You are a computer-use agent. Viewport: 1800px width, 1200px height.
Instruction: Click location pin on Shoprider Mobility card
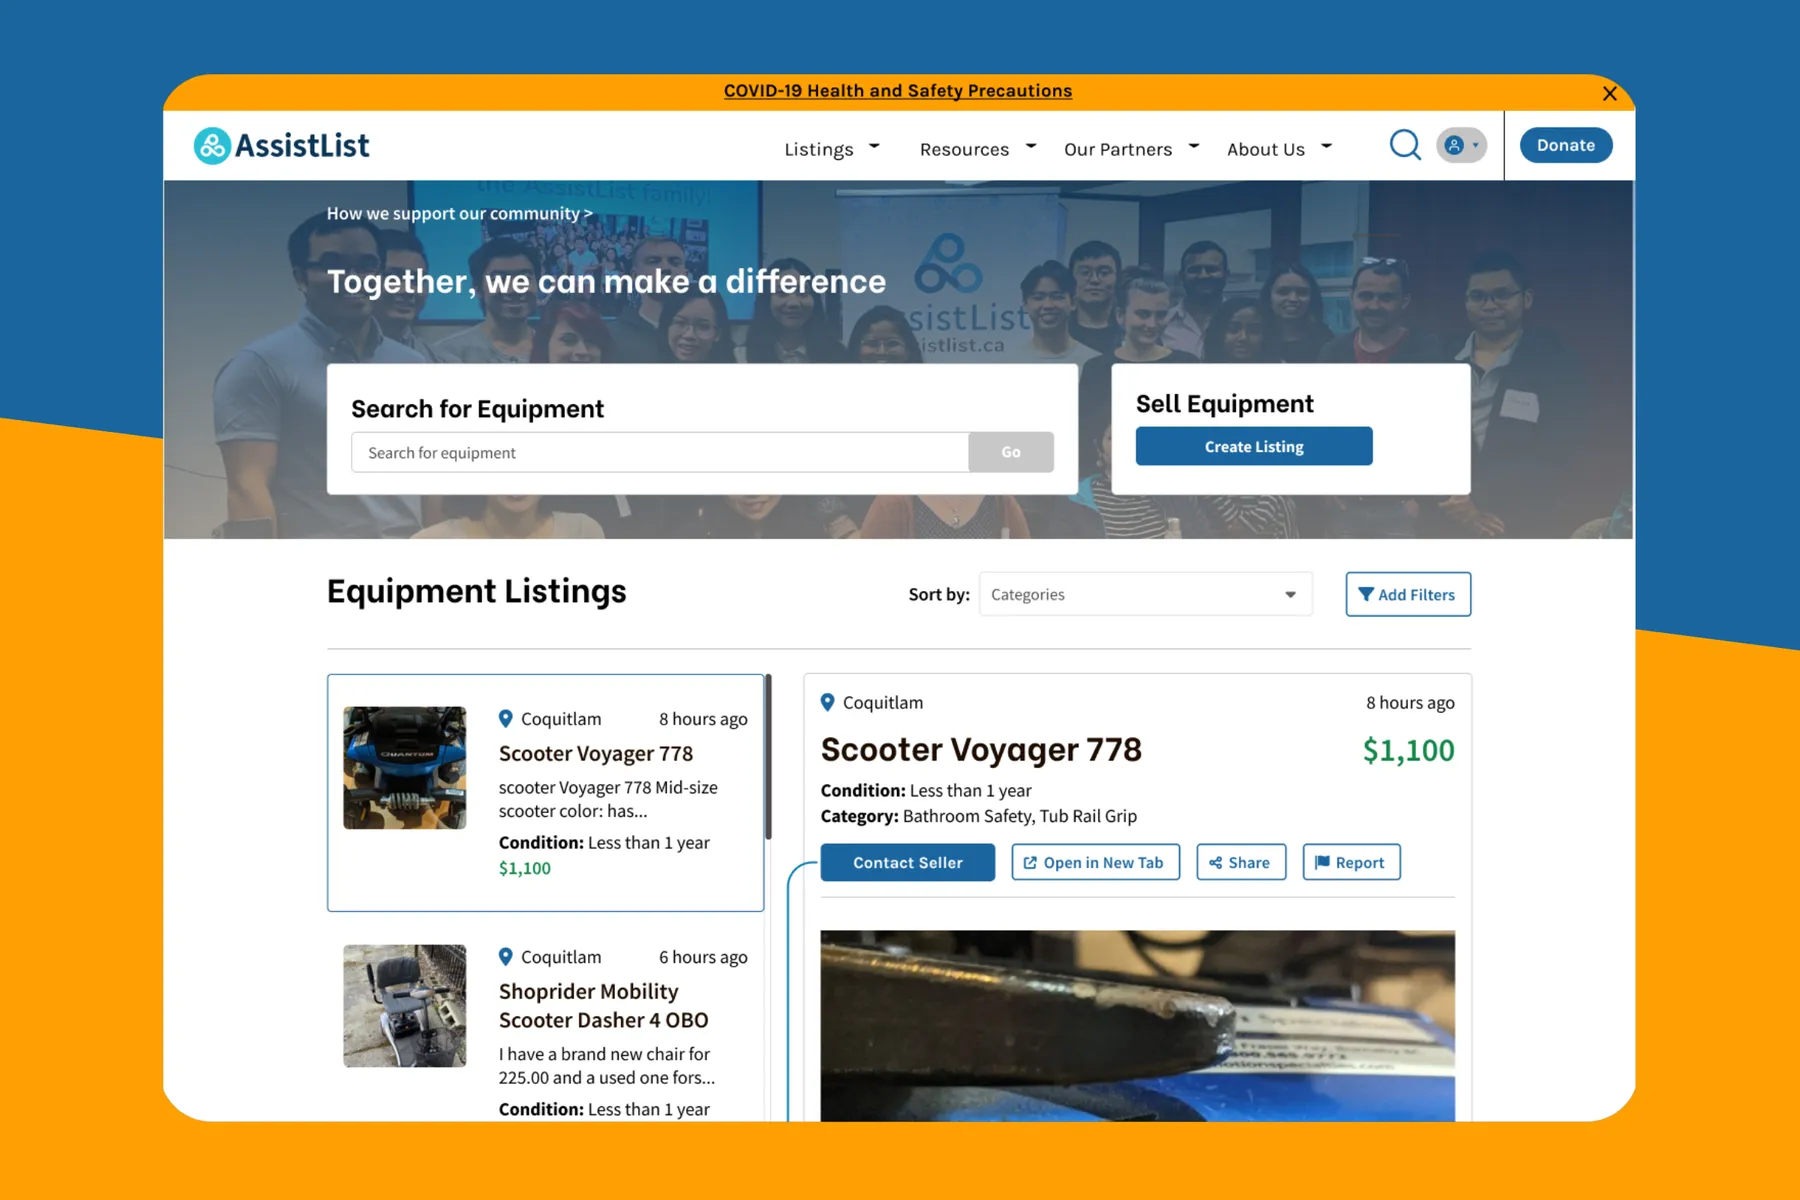506,957
